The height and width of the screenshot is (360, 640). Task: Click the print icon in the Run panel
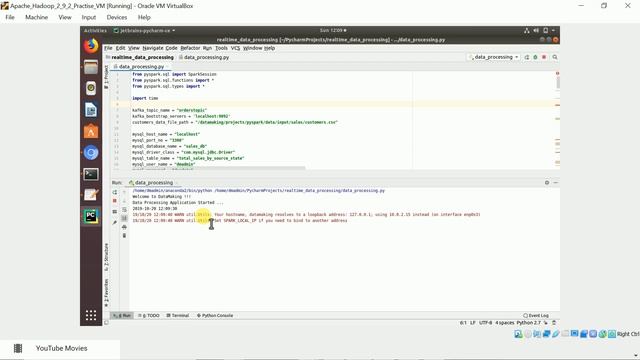[124, 227]
